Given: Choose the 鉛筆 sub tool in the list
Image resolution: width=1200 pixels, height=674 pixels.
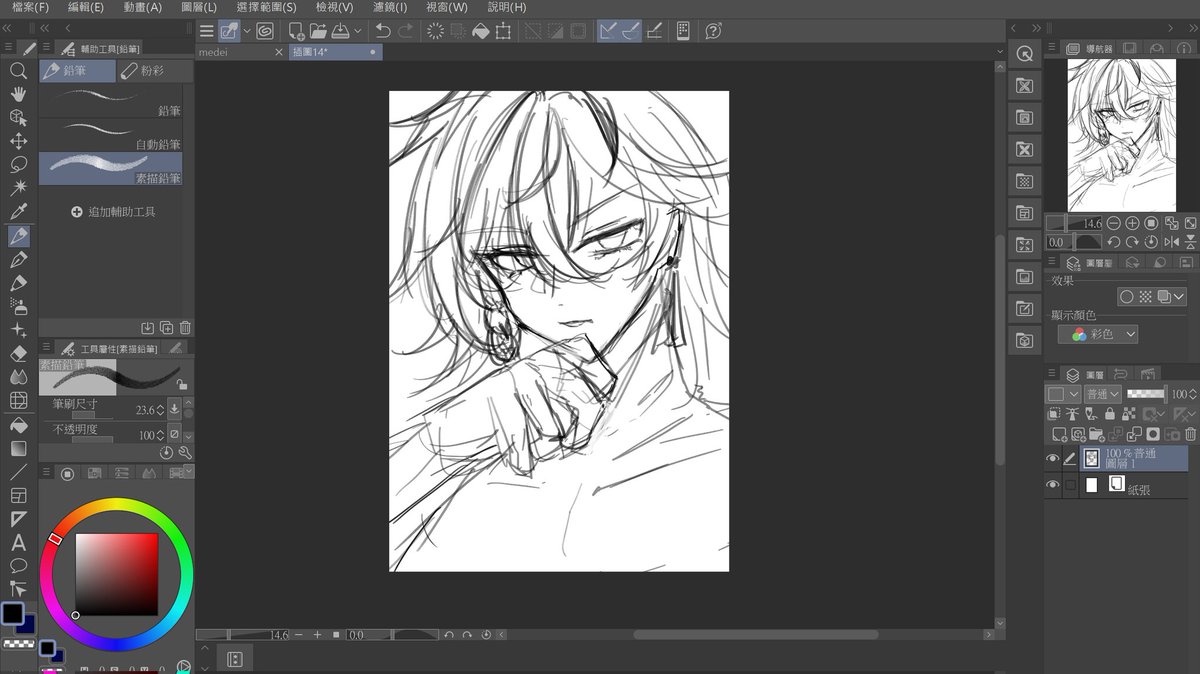Looking at the screenshot, I should [111, 102].
